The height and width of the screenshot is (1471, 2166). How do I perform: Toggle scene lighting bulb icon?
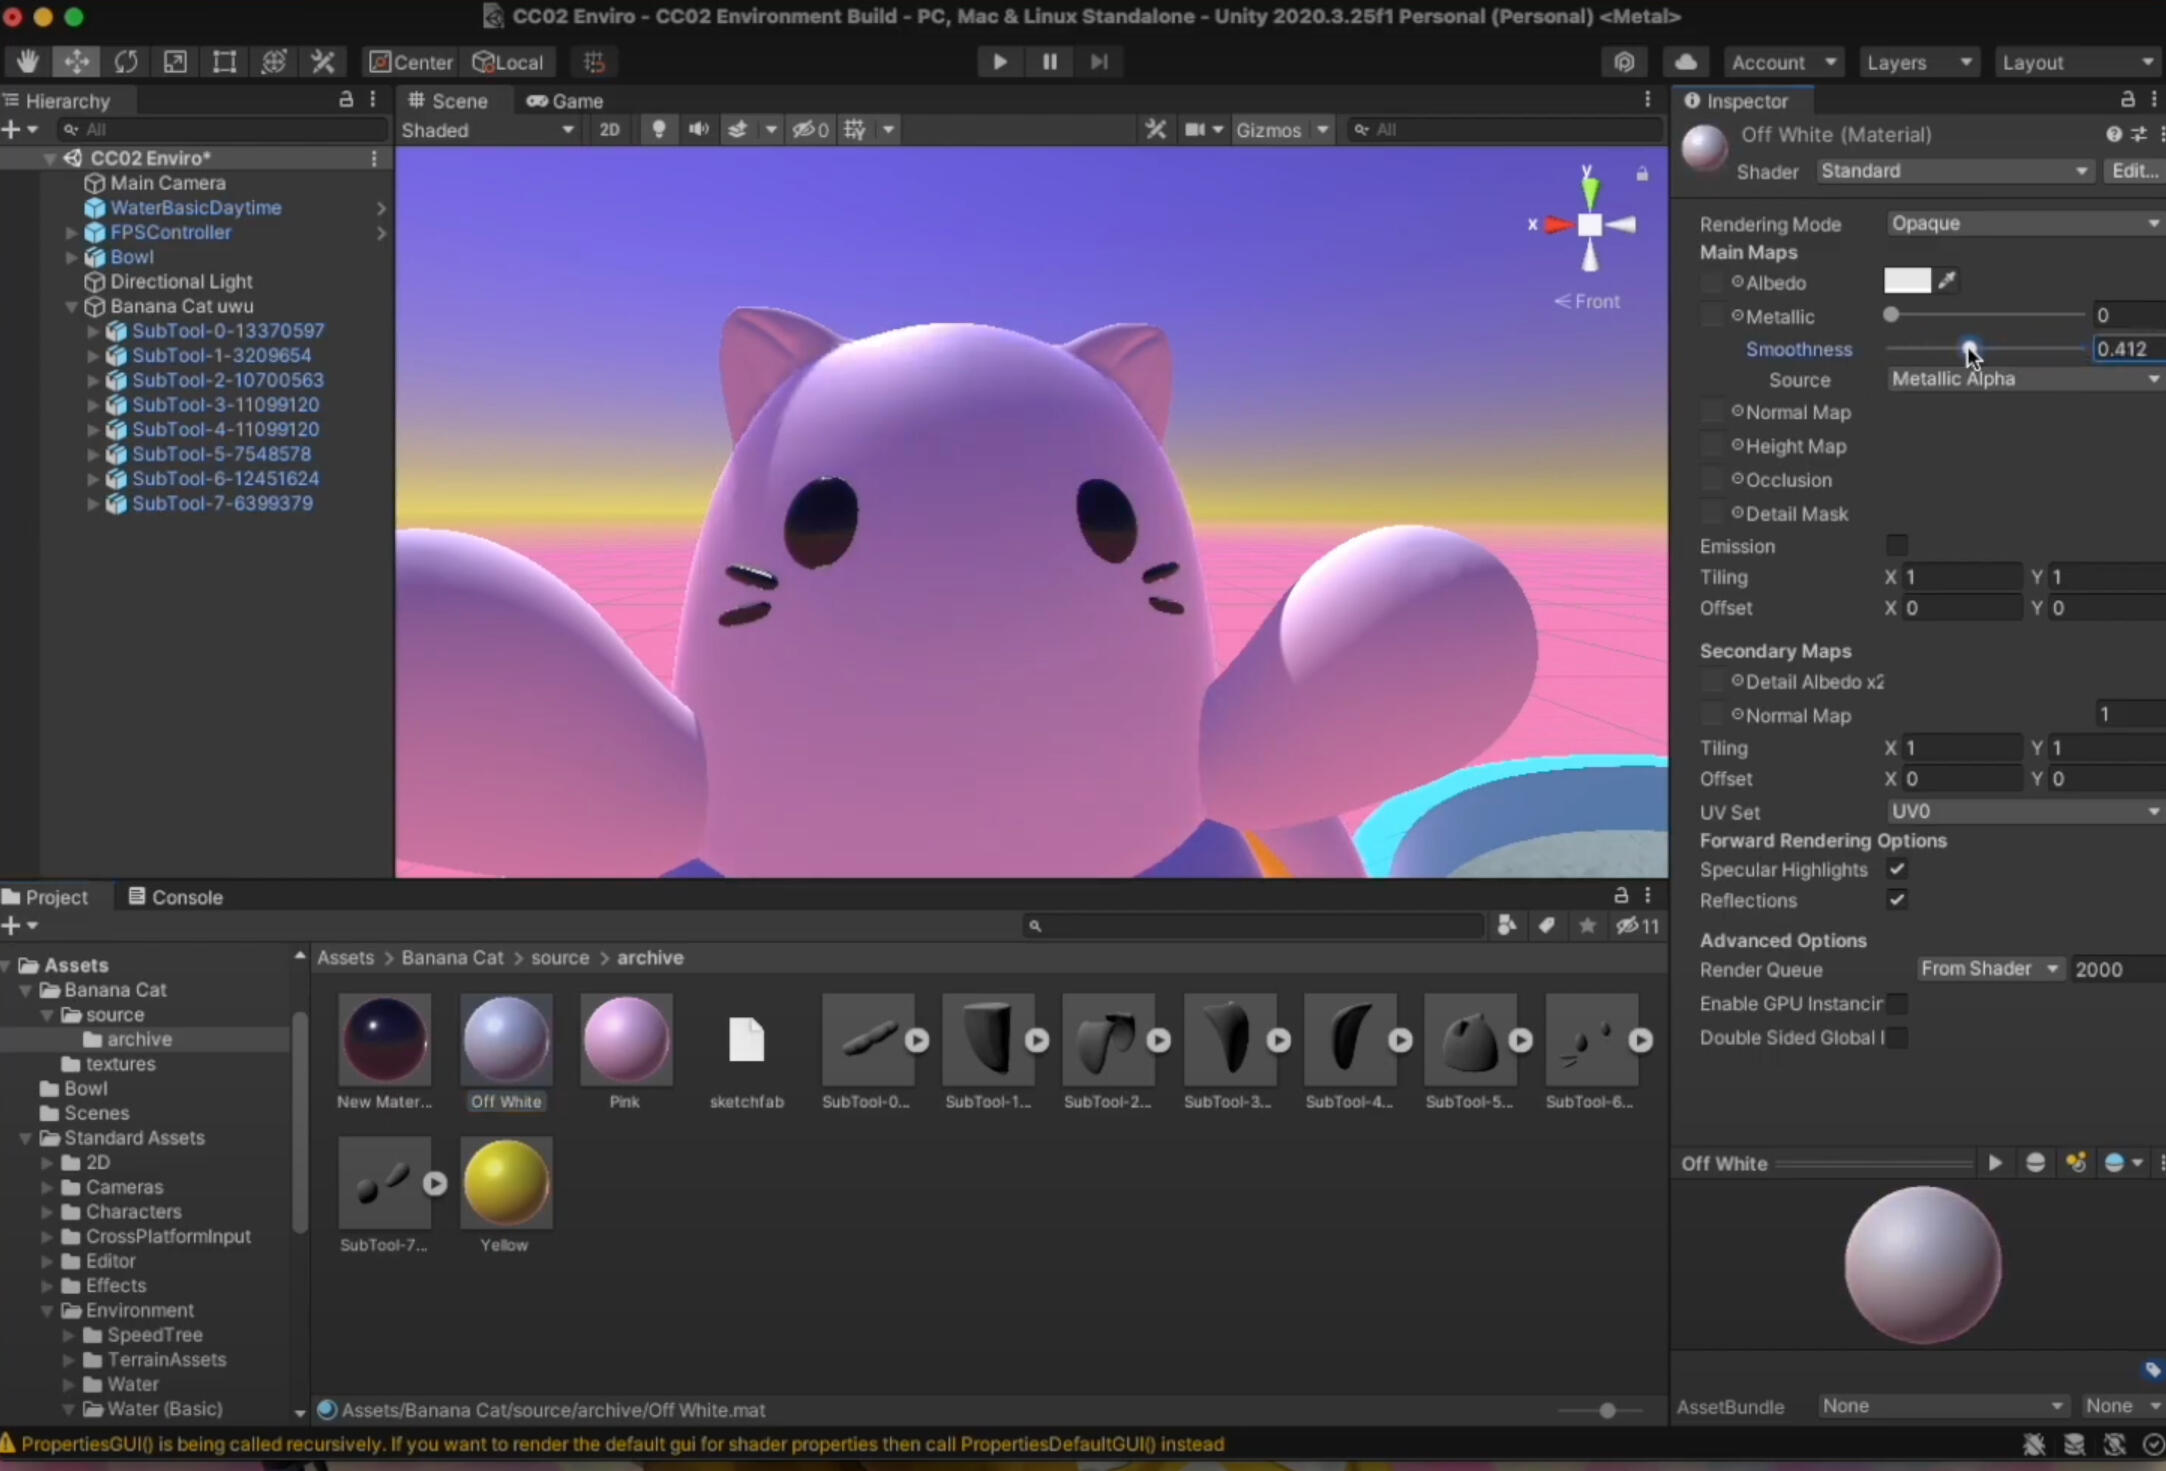658,130
